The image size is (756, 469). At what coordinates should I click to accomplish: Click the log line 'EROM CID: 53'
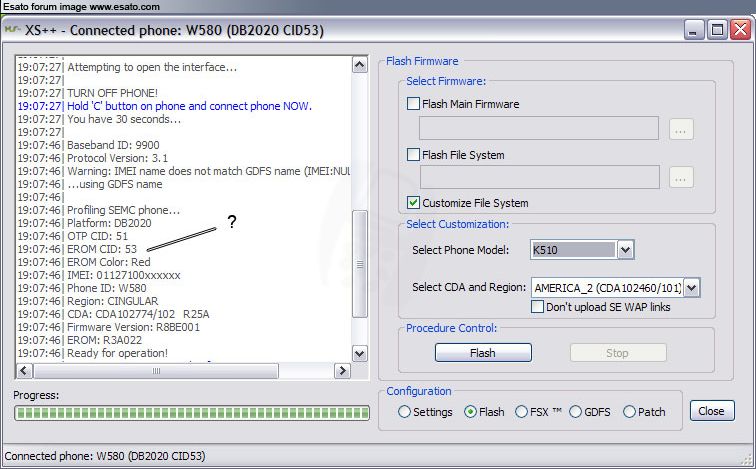pyautogui.click(x=102, y=249)
